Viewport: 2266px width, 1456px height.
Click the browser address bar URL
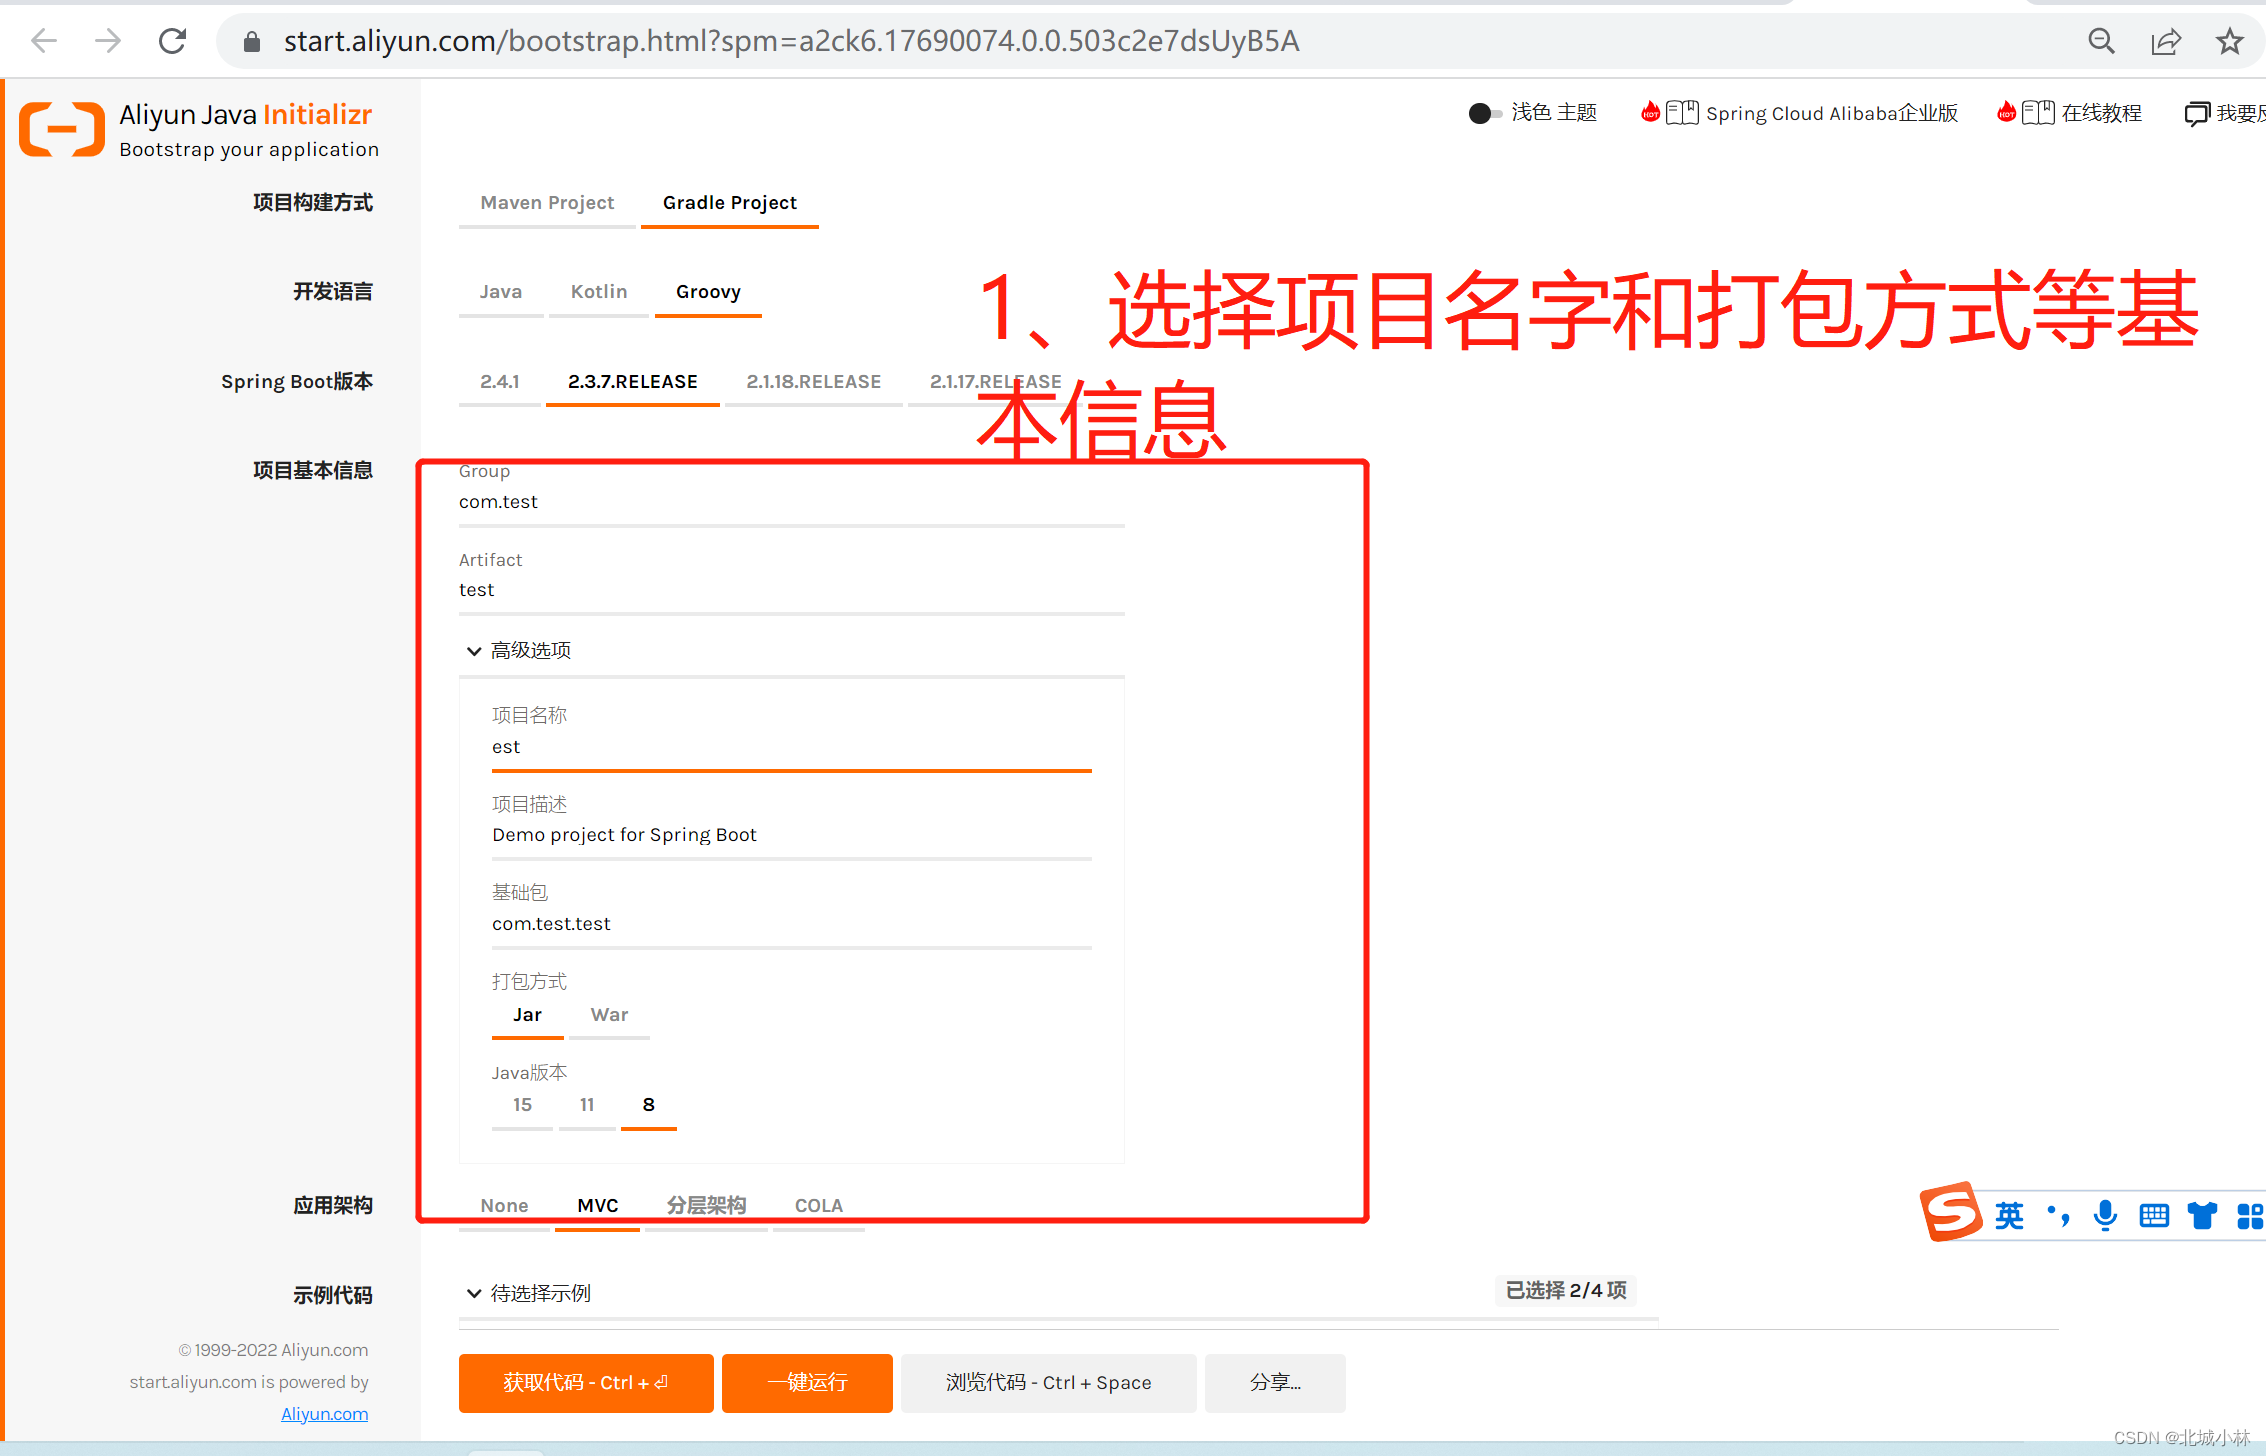(x=791, y=41)
